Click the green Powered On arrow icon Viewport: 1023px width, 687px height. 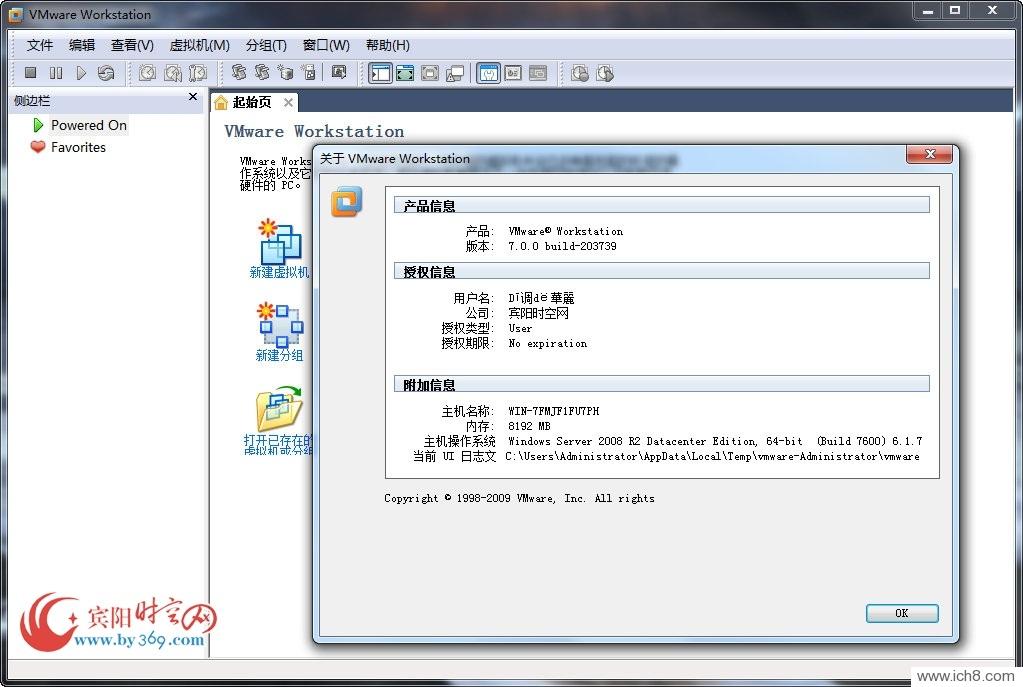[38, 125]
